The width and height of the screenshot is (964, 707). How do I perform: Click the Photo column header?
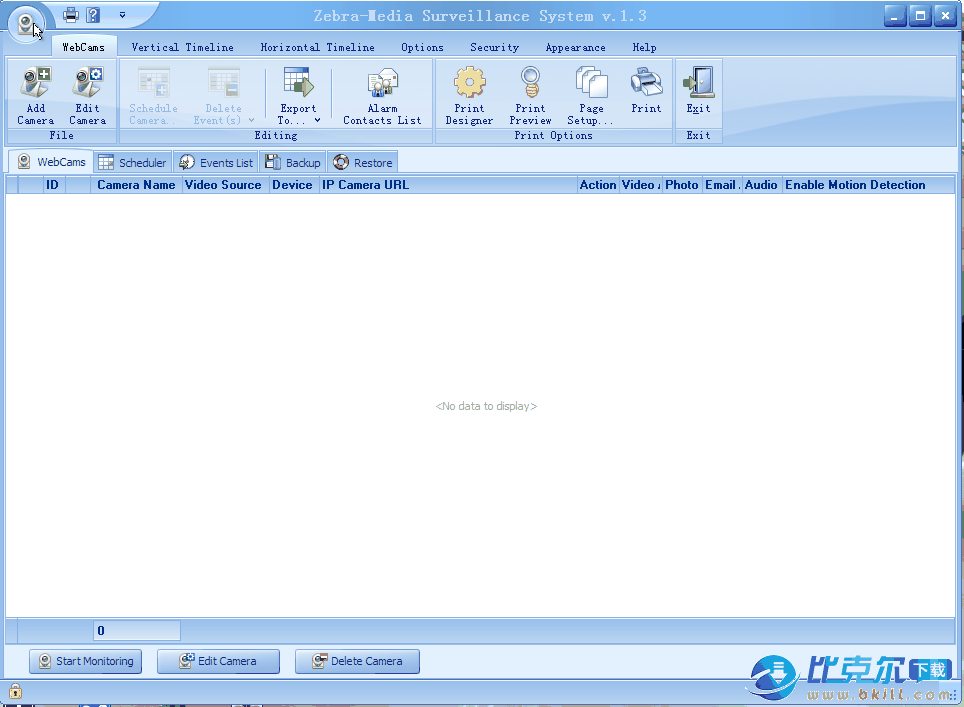pos(681,184)
